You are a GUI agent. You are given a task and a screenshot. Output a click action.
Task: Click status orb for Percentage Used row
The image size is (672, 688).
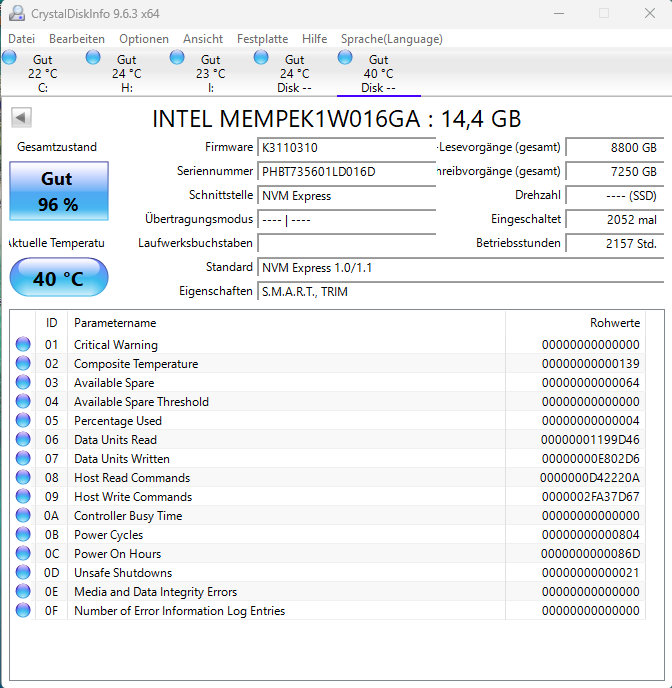[x=23, y=420]
